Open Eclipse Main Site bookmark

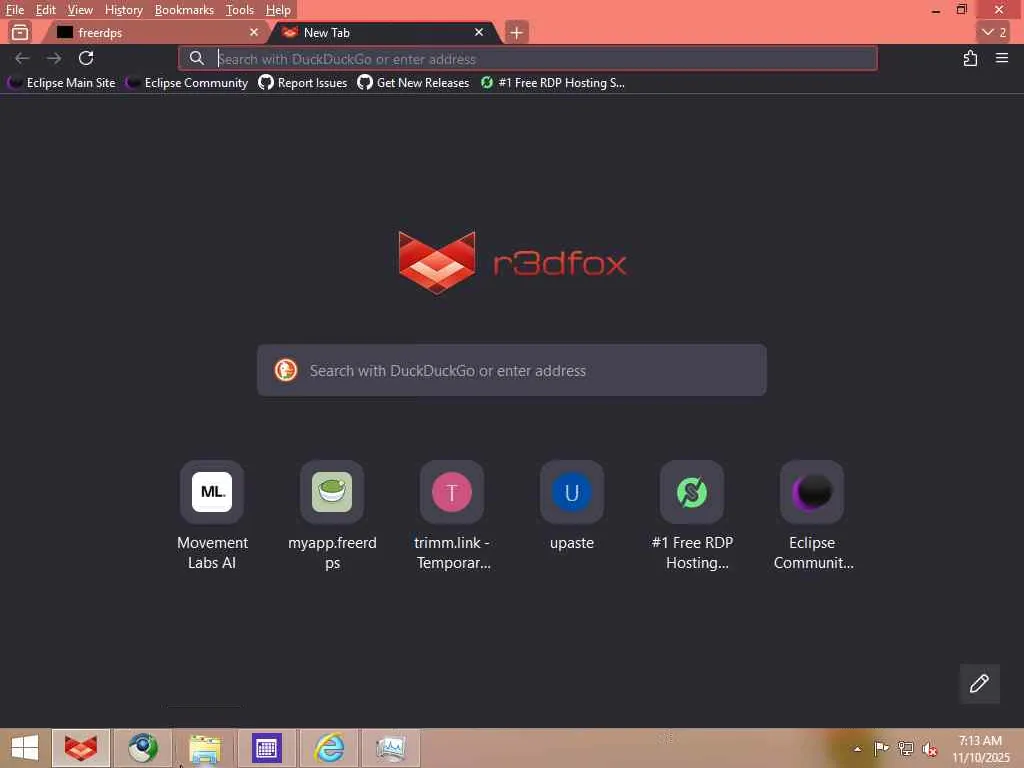click(61, 83)
